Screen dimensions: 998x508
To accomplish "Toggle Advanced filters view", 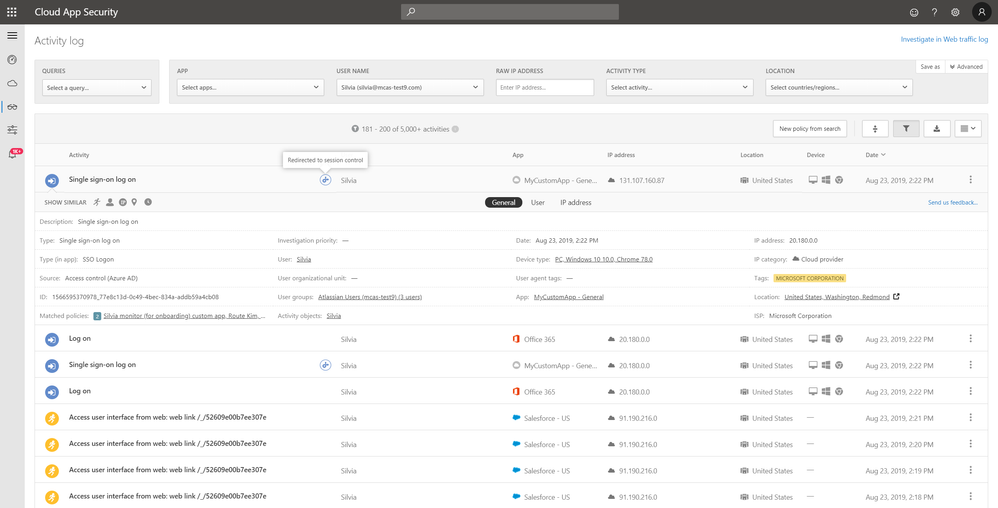I will (966, 66).
